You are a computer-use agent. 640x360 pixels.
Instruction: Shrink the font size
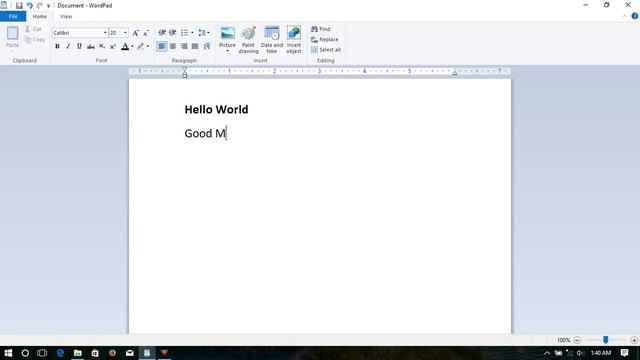coord(146,33)
